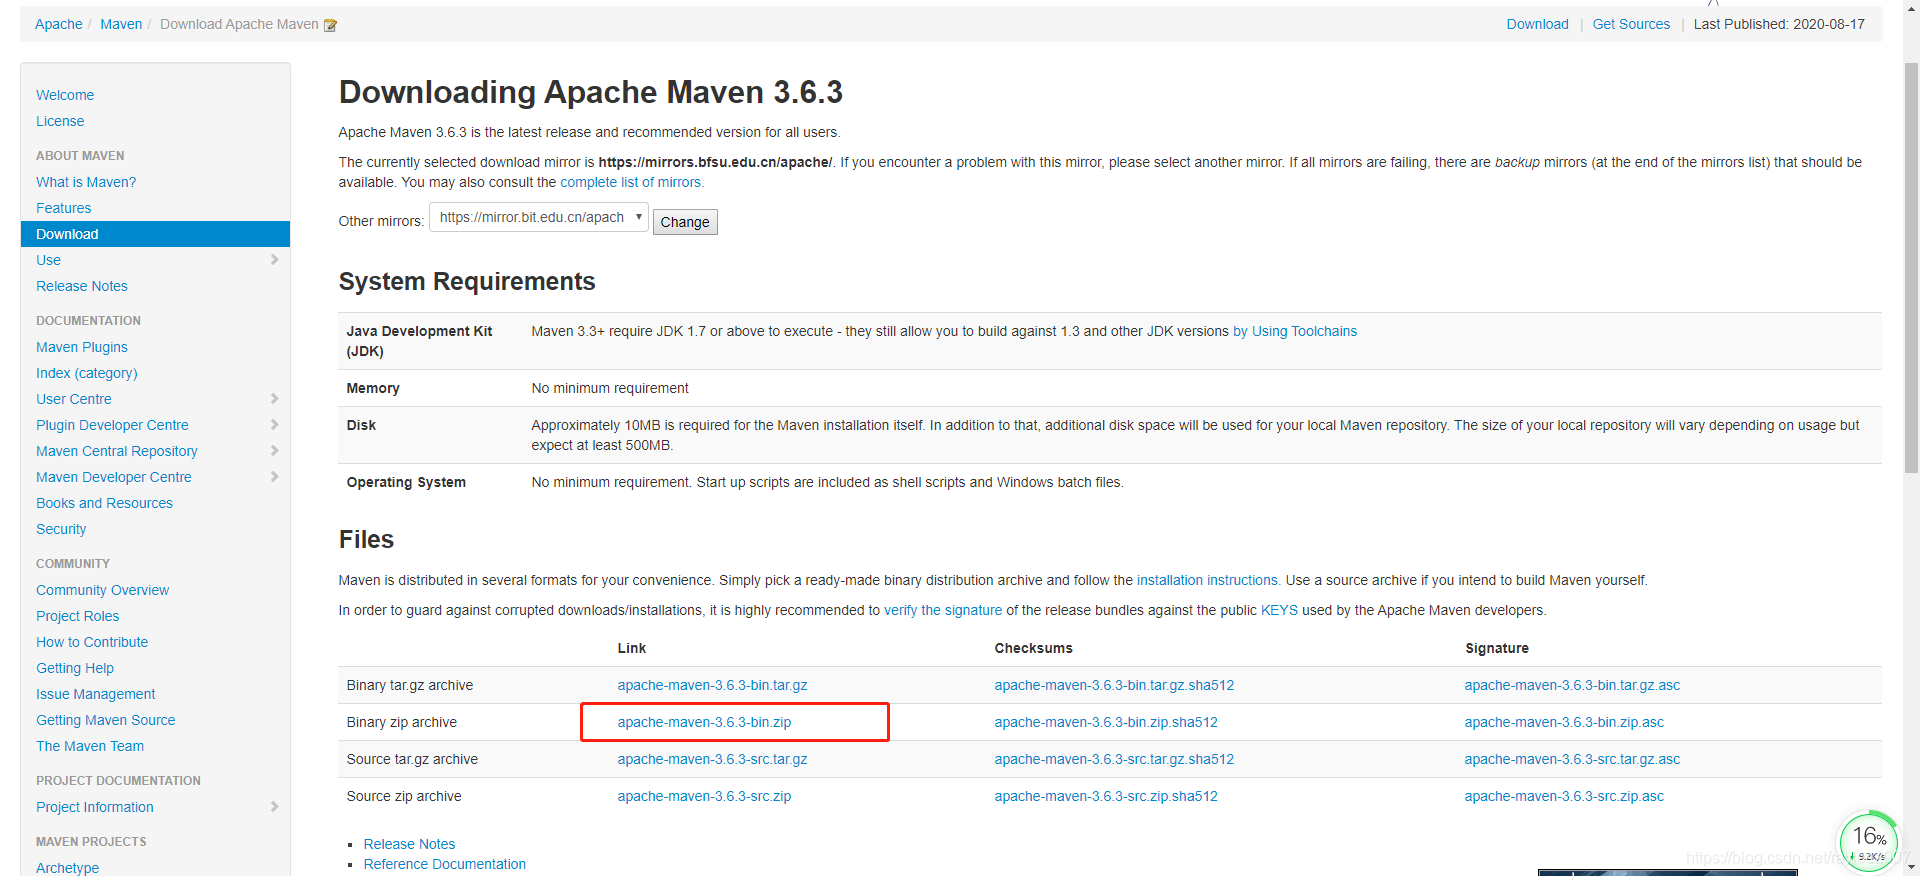This screenshot has height=876, width=1920.
Task: Download apache-maven-3.6.3-src.zip
Action: (704, 796)
